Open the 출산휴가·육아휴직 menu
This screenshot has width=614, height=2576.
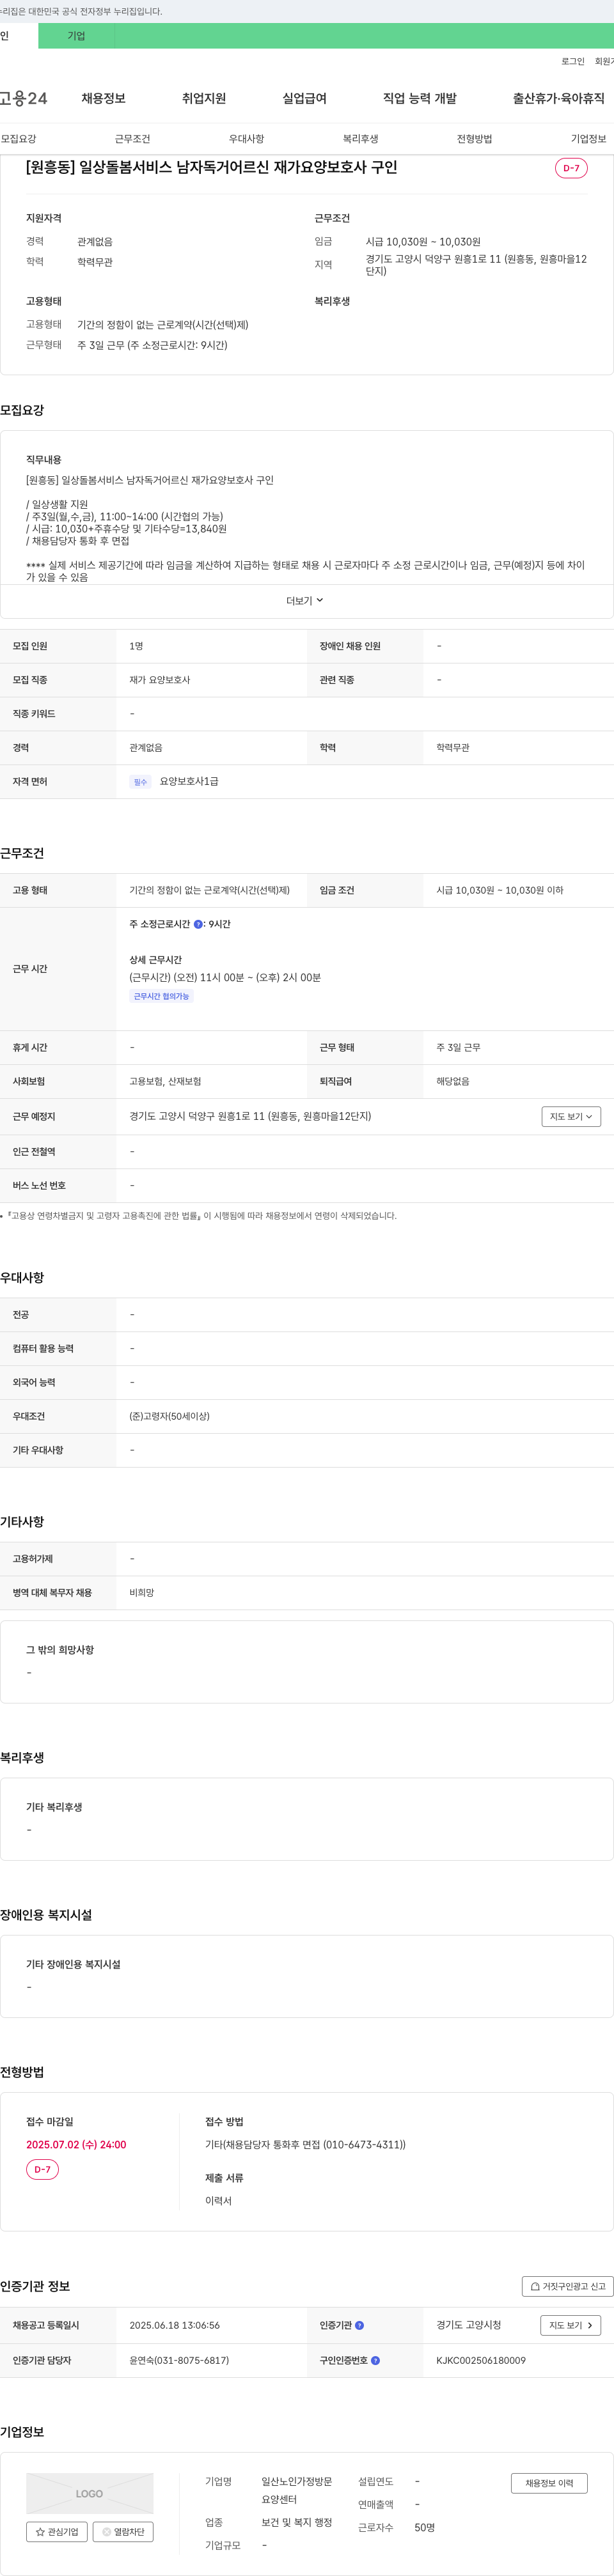pyautogui.click(x=559, y=98)
